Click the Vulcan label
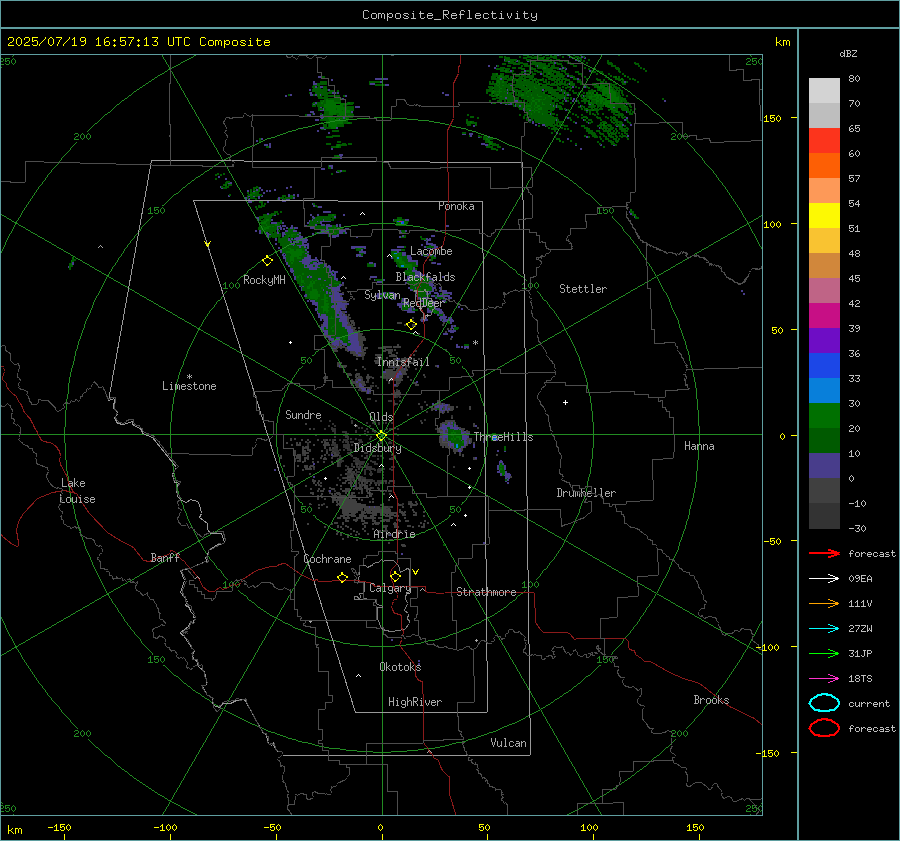Viewport: 900px width, 841px height. pos(508,743)
